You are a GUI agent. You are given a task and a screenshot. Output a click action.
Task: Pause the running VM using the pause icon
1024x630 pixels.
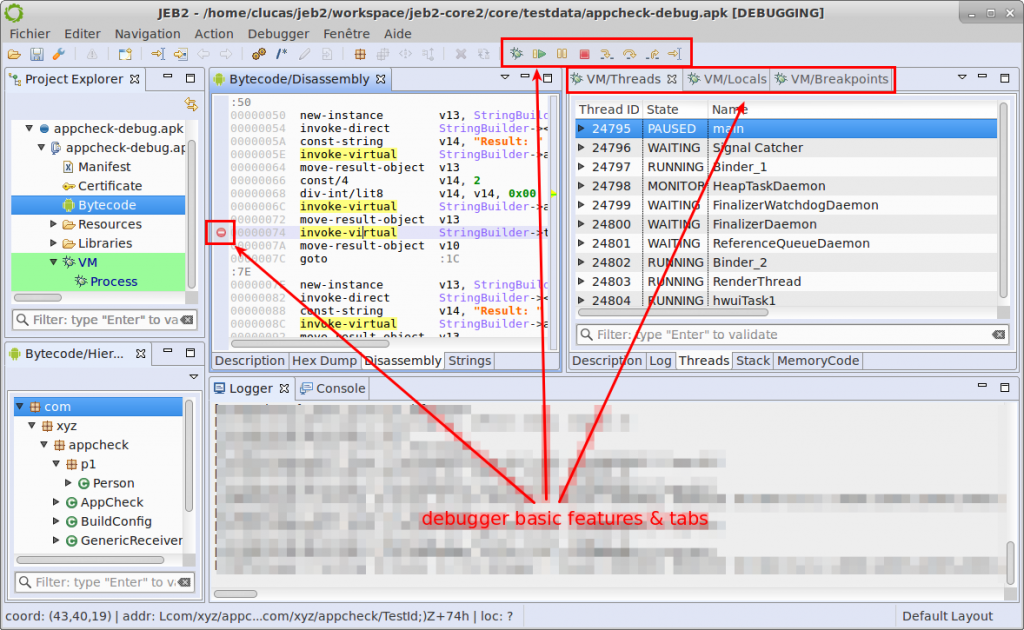tap(561, 53)
